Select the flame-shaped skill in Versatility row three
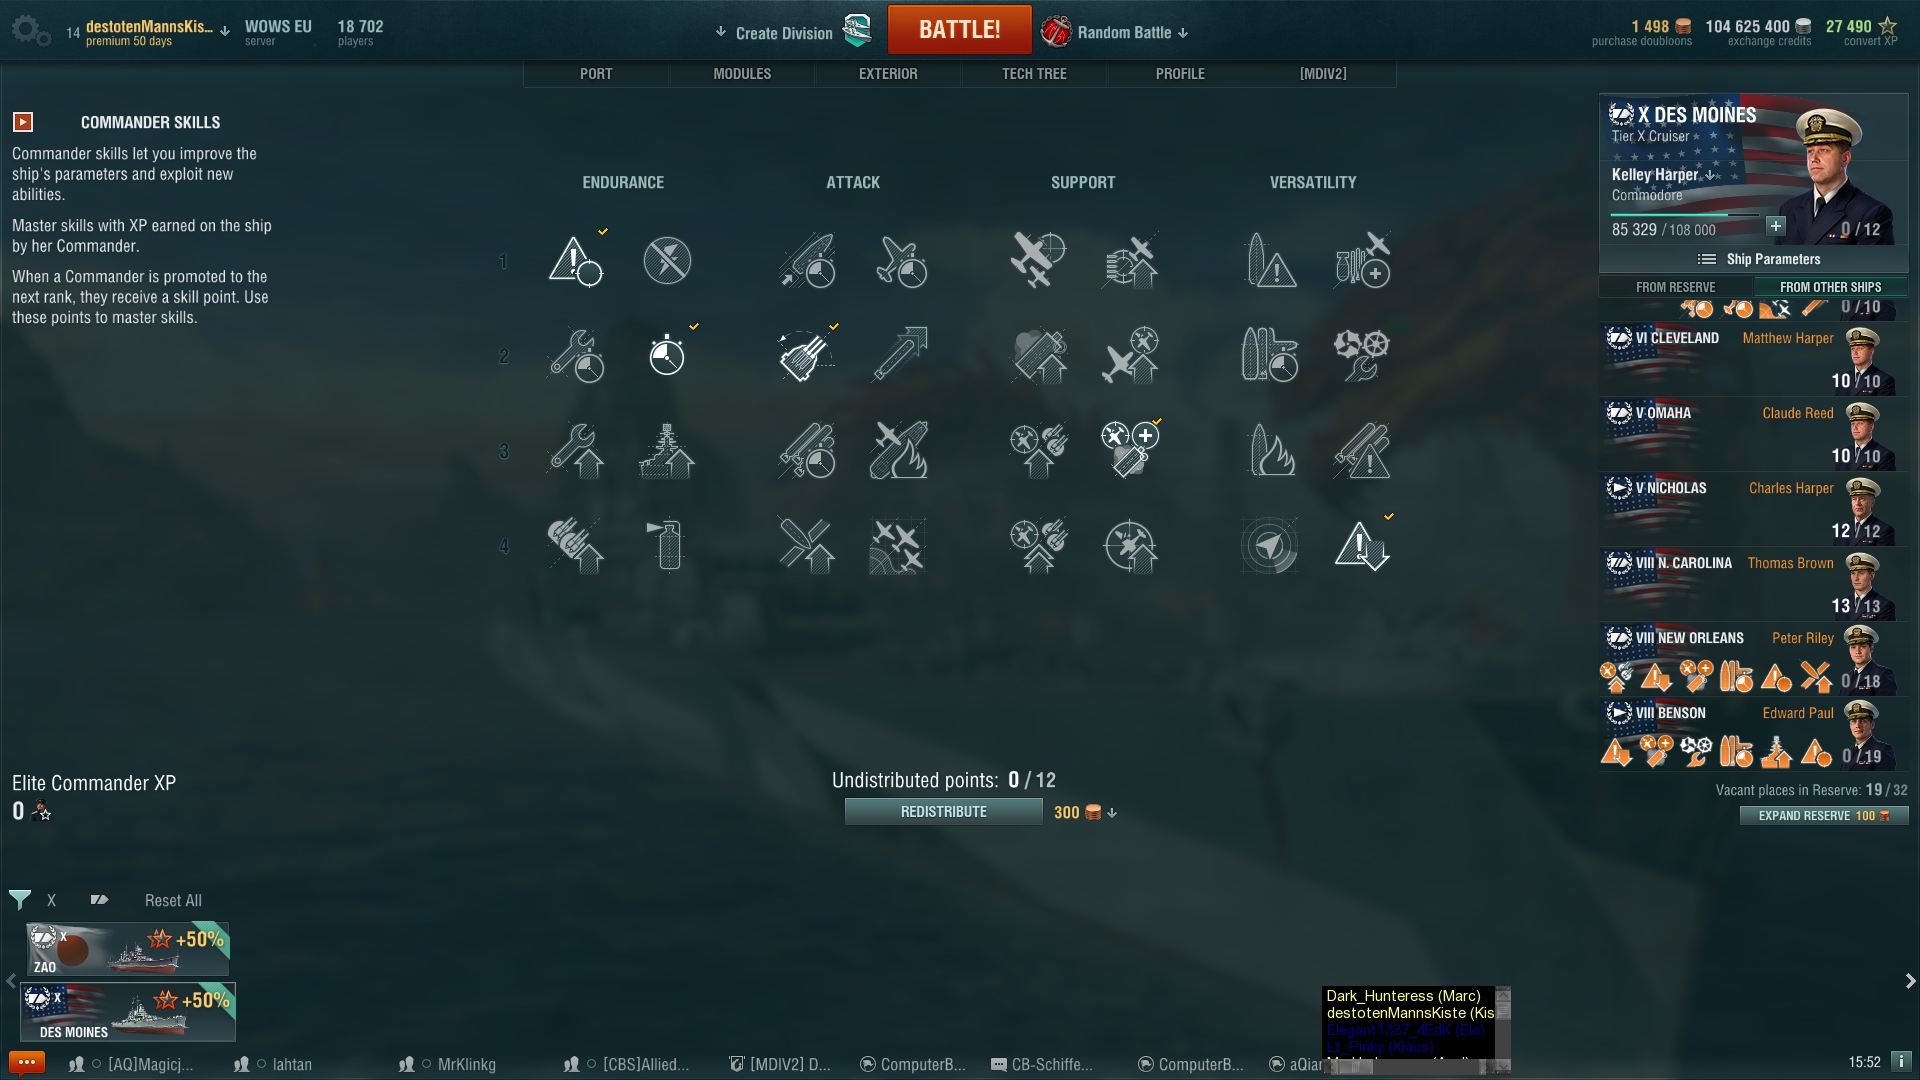1920x1080 pixels. pos(1270,450)
